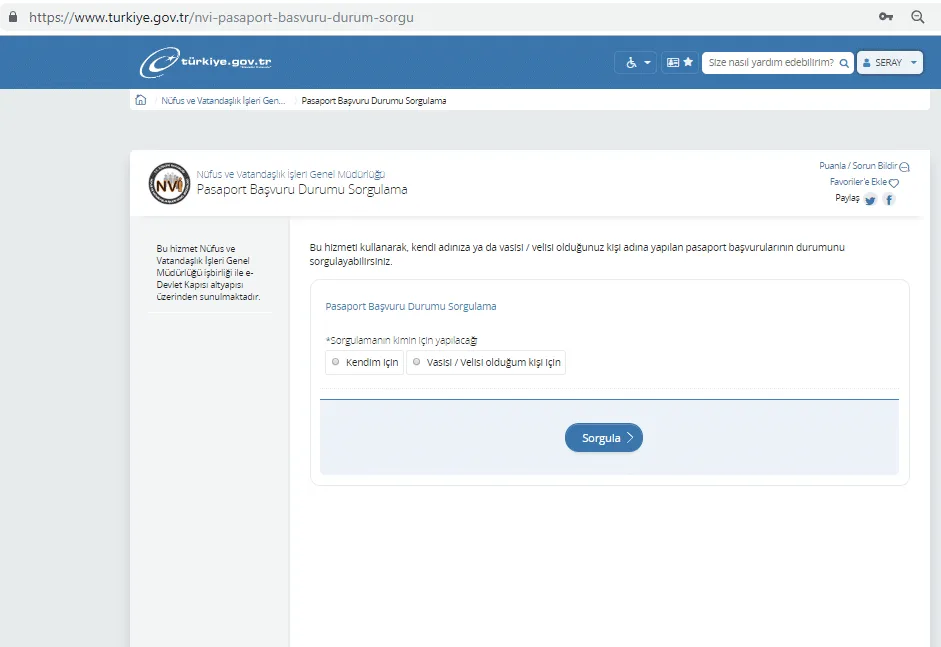This screenshot has height=647, width=941.
Task: Click "Pasaport Başvuru Durumu Sorgulama" breadcrumb text
Action: coord(374,101)
